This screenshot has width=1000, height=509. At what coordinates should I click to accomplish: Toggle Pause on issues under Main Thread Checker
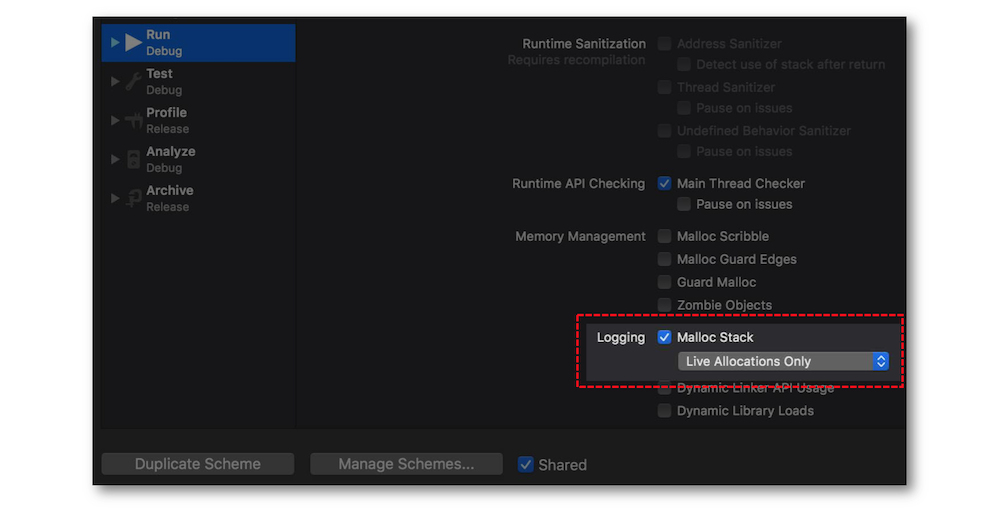(684, 204)
